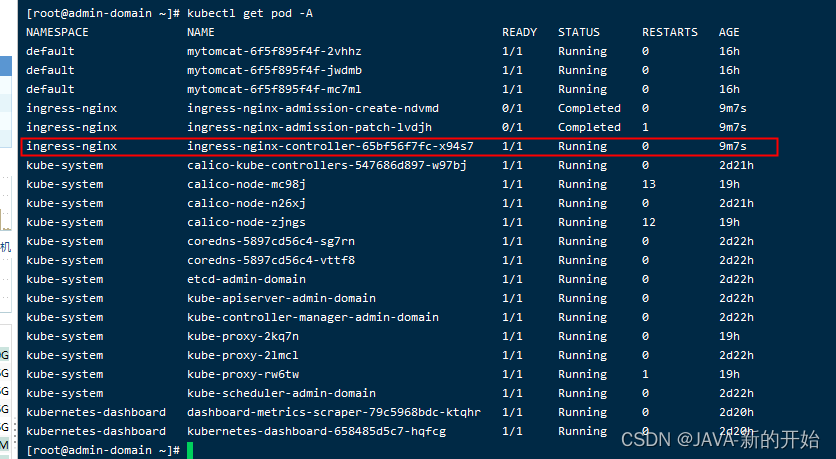Click Completed status of admission-create pod
Screen dimensions: 836x459
coord(589,108)
